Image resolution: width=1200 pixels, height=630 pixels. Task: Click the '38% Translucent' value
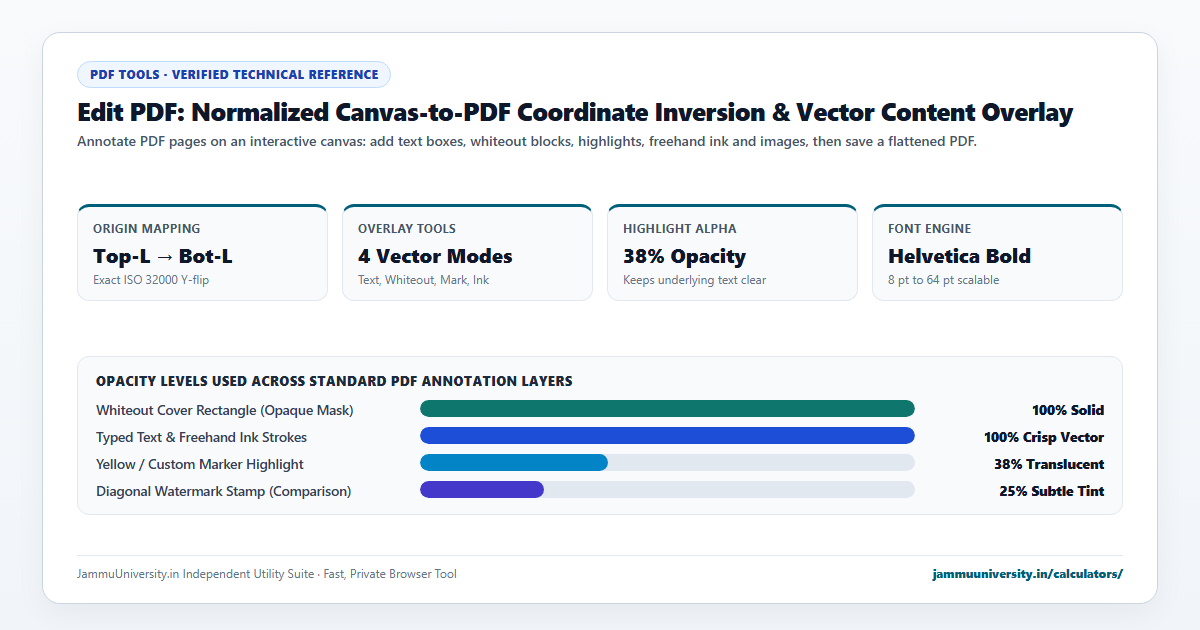coord(1049,464)
